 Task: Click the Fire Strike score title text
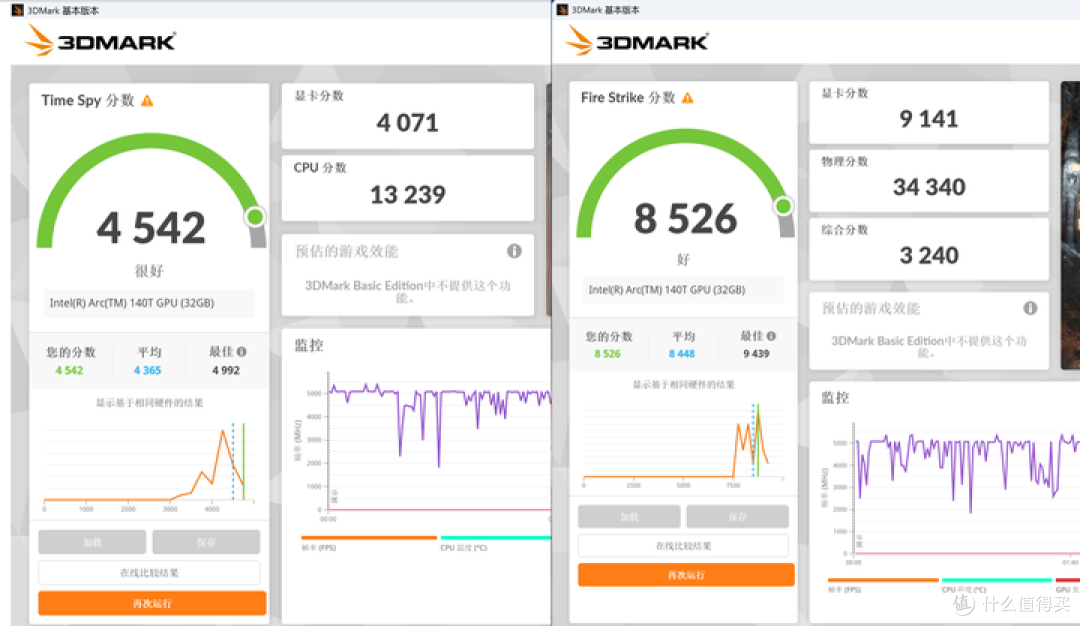click(x=627, y=98)
